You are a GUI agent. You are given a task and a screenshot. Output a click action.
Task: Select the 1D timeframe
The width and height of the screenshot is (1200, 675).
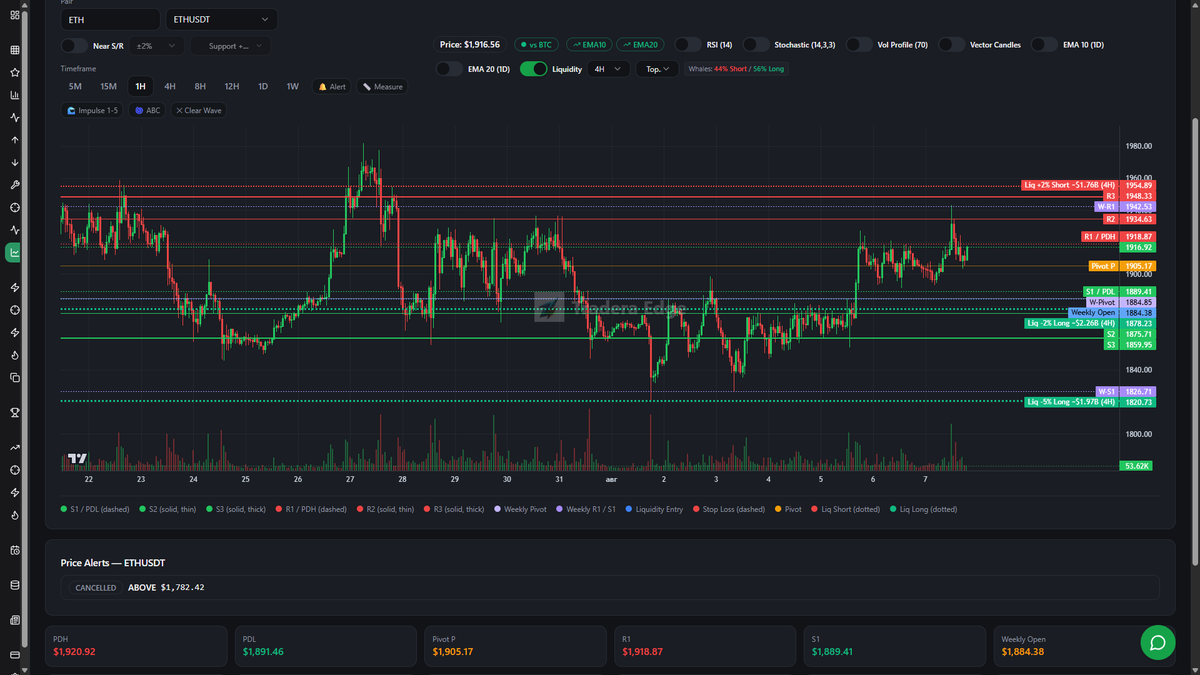point(263,87)
